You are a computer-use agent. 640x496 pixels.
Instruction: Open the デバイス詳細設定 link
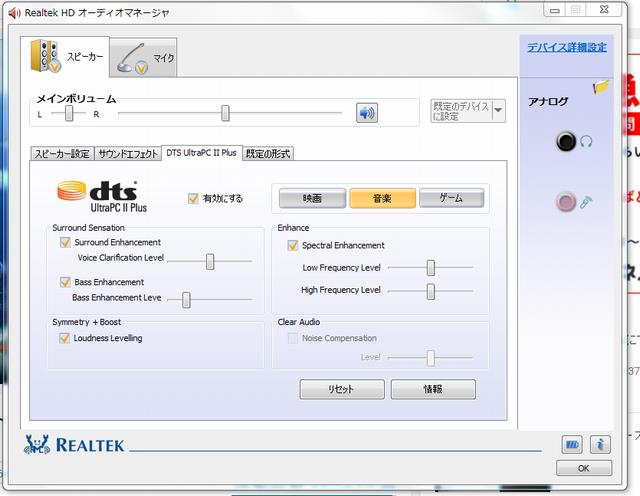click(567, 48)
